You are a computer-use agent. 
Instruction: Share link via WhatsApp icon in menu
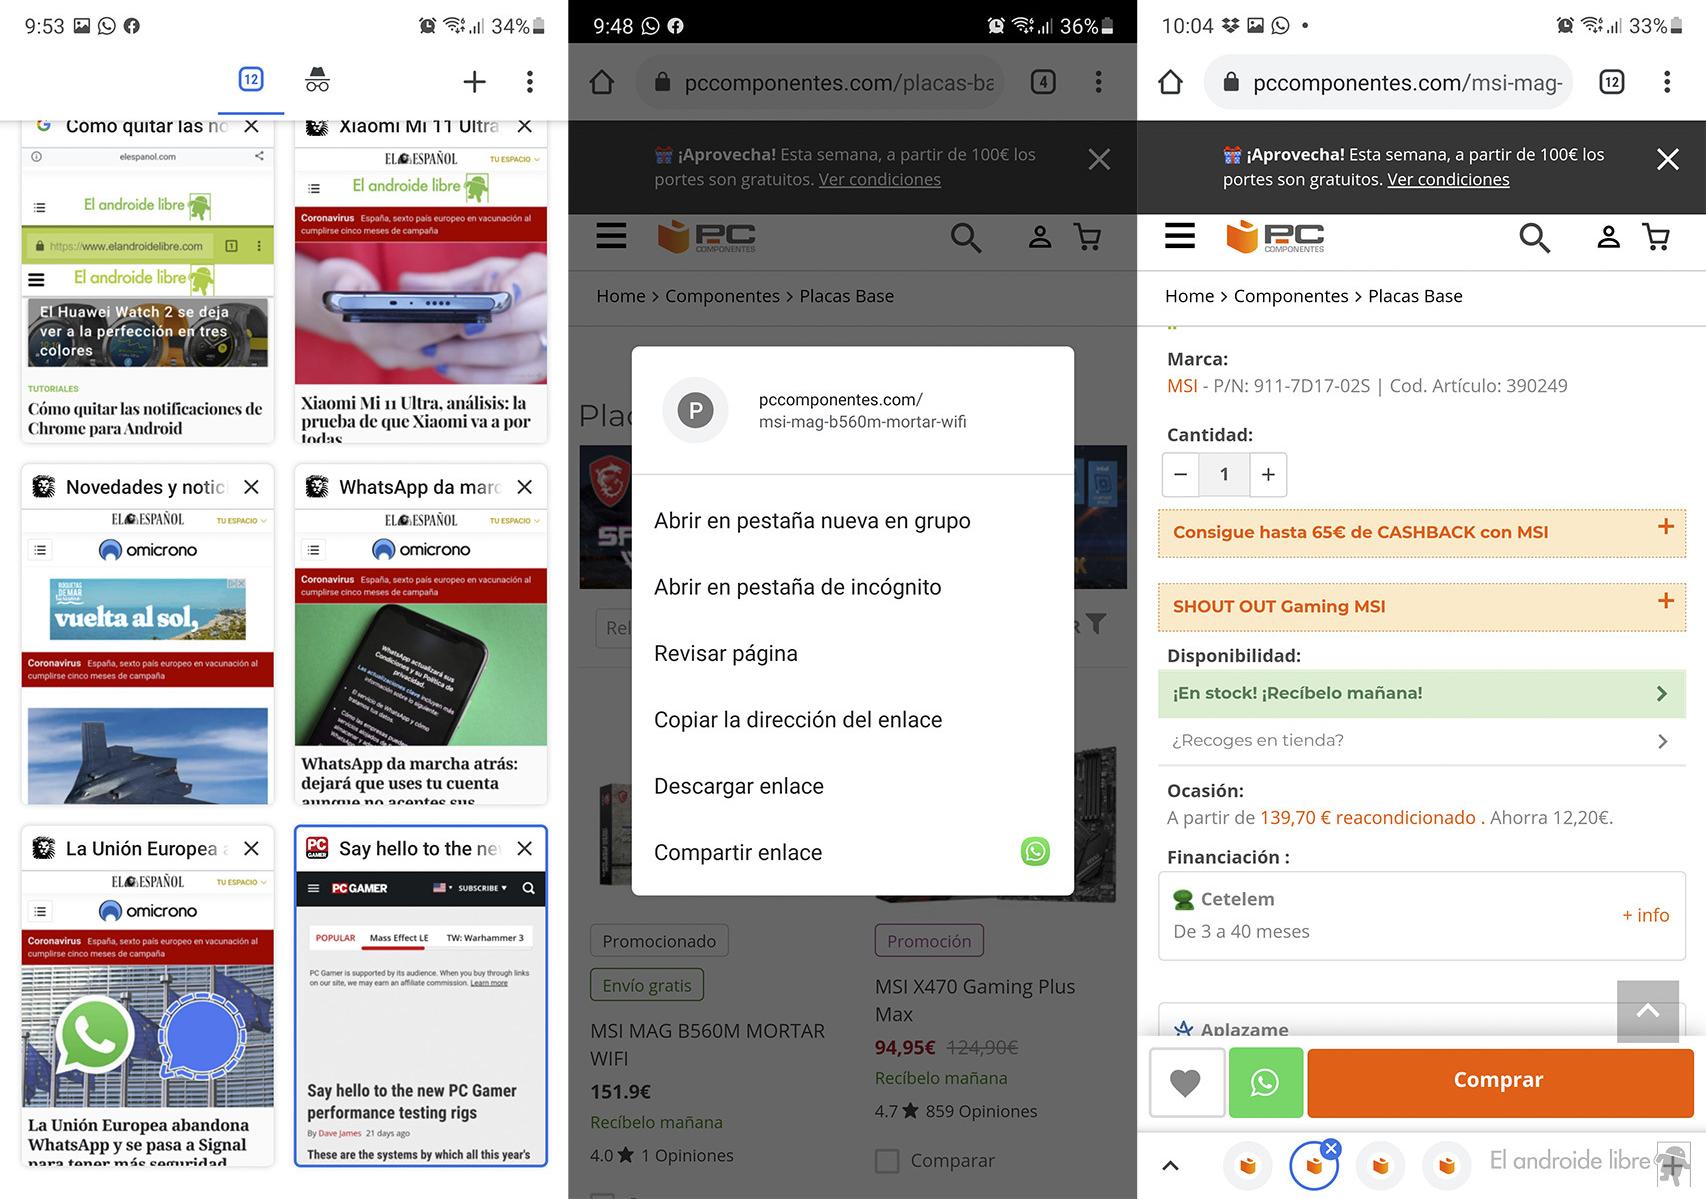pyautogui.click(x=1035, y=852)
